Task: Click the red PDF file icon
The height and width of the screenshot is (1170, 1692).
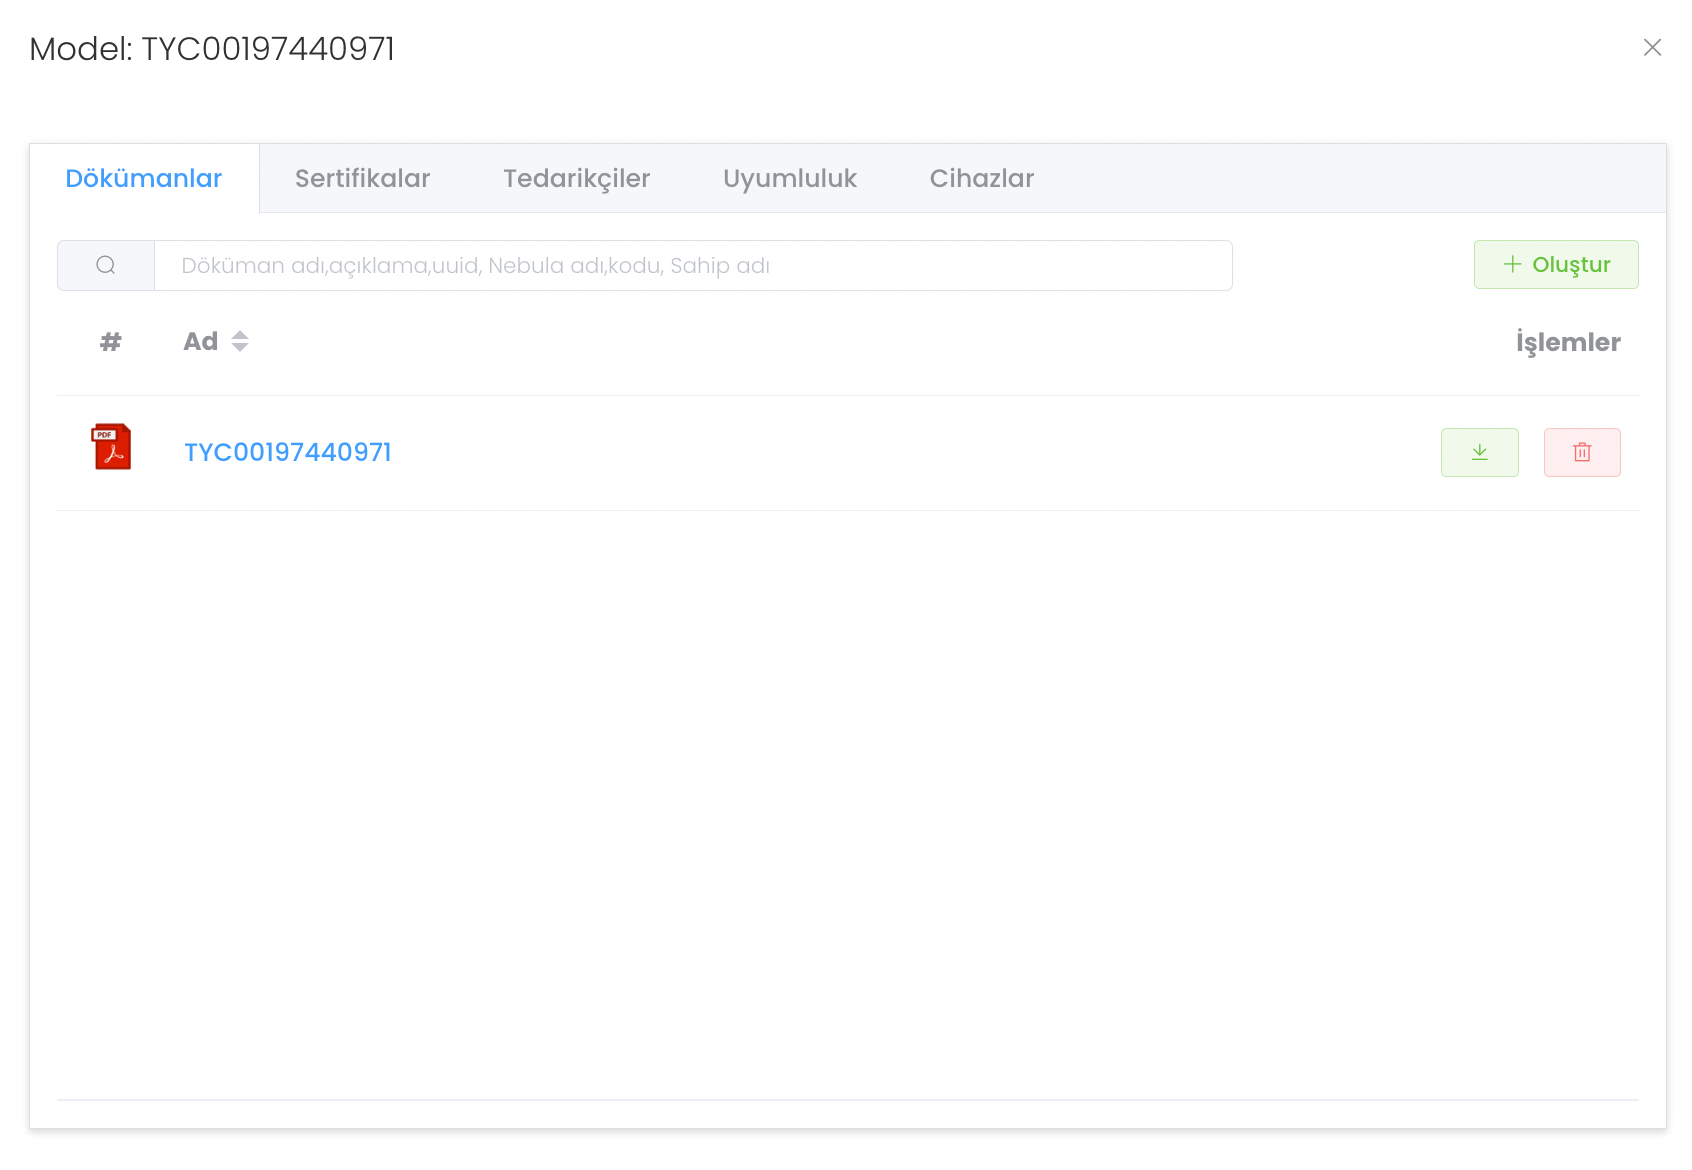Action: tap(111, 447)
